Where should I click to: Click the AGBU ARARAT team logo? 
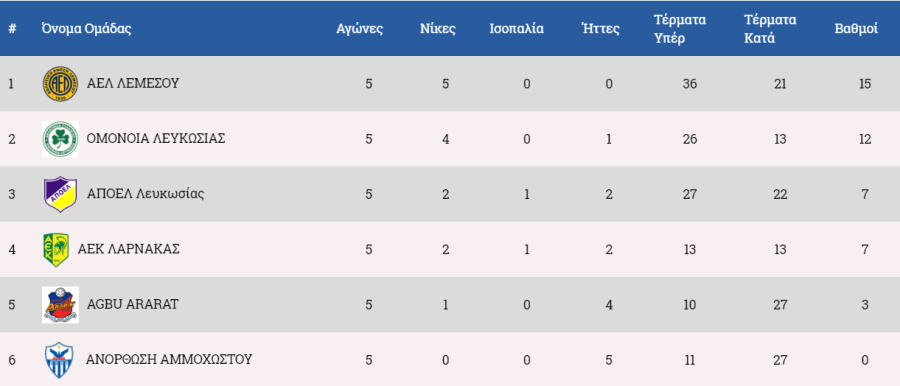pyautogui.click(x=60, y=304)
